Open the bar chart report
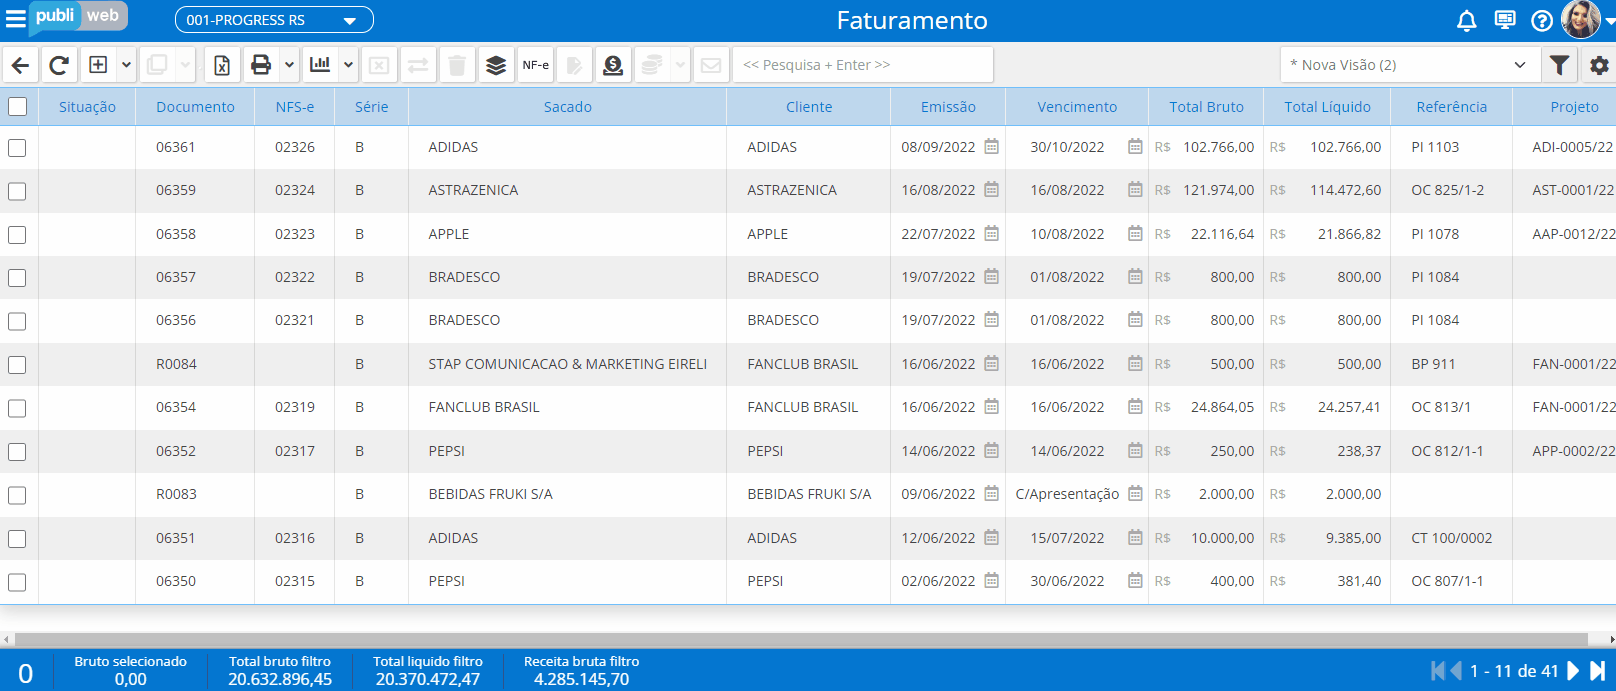 tap(320, 65)
